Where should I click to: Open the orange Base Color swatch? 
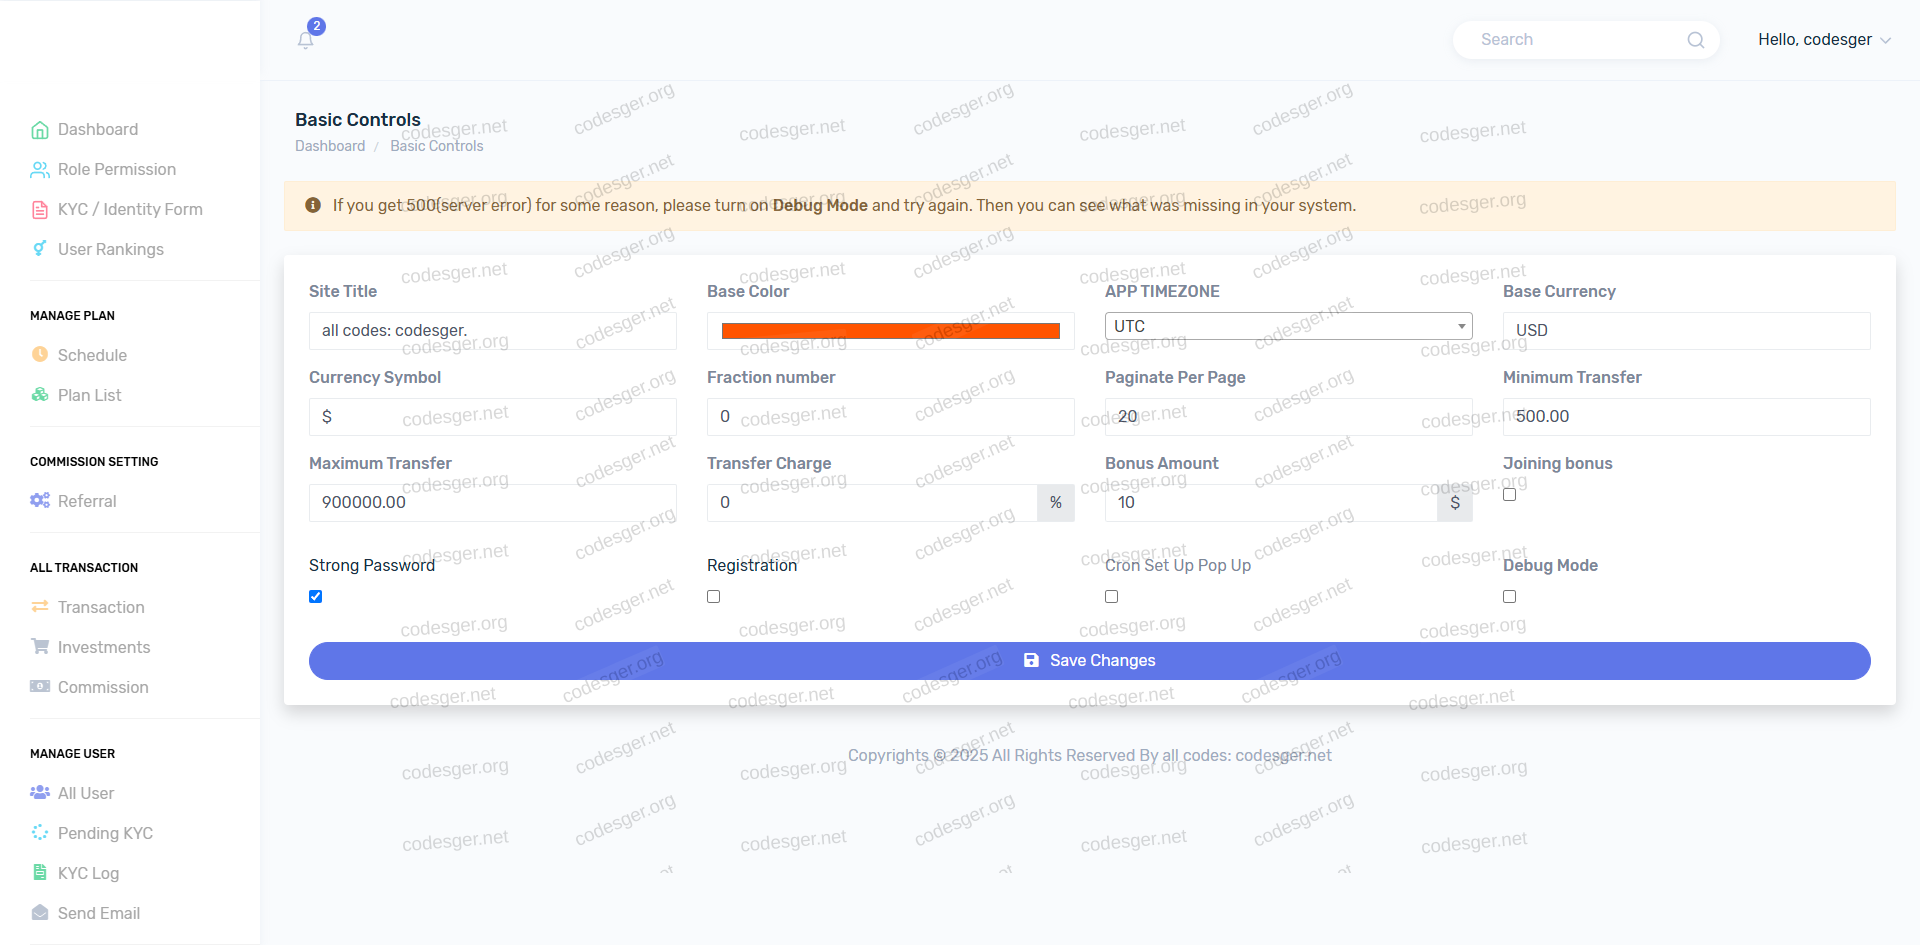[890, 331]
